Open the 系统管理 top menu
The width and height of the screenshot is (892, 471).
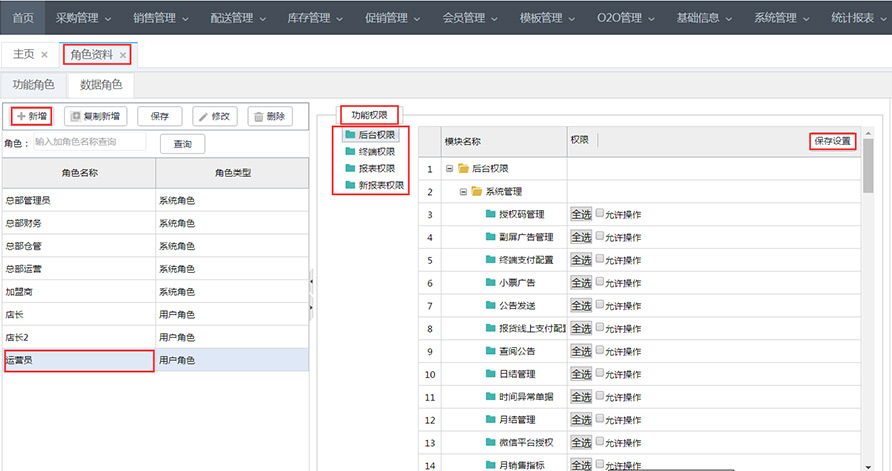pos(782,18)
